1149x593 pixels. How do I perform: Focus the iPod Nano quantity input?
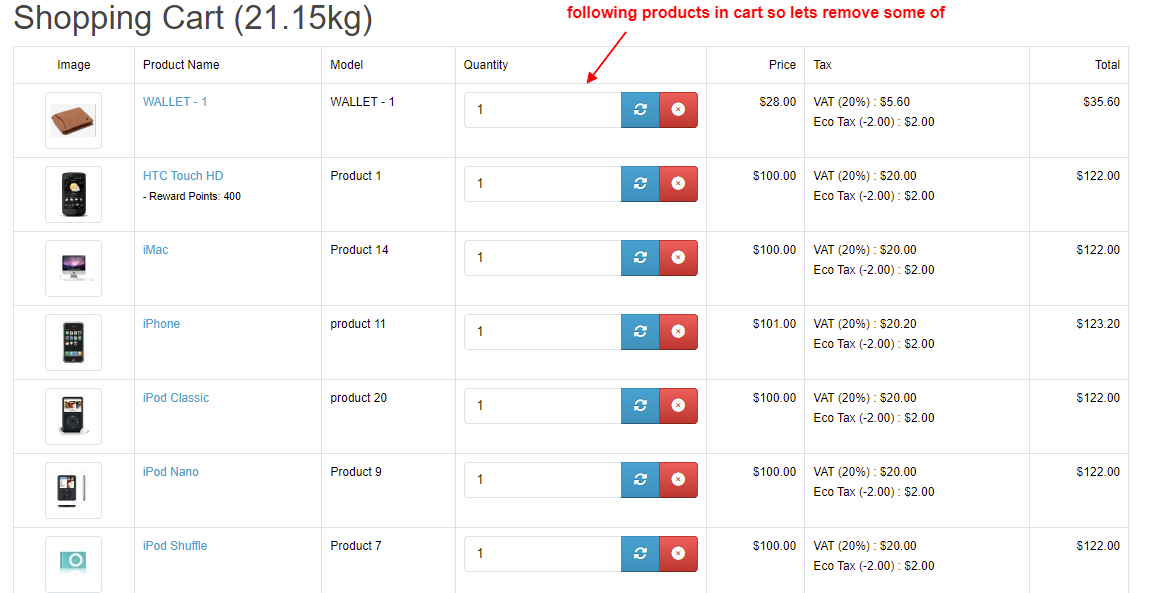tap(543, 480)
